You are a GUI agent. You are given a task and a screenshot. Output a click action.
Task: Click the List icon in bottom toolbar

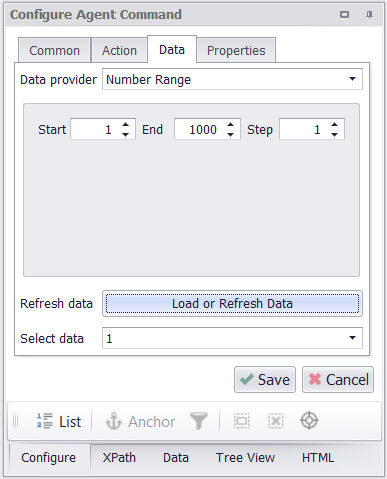click(45, 421)
